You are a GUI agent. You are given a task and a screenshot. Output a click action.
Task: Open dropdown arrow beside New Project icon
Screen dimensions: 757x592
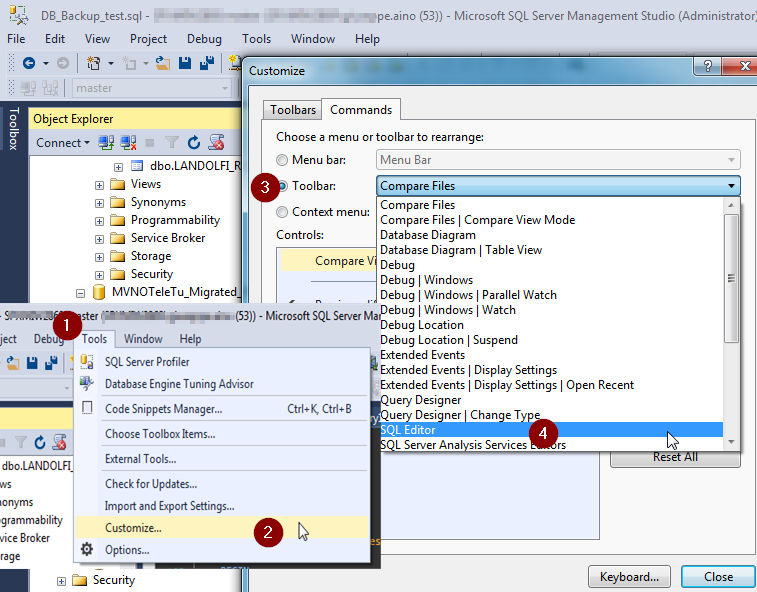pyautogui.click(x=111, y=63)
